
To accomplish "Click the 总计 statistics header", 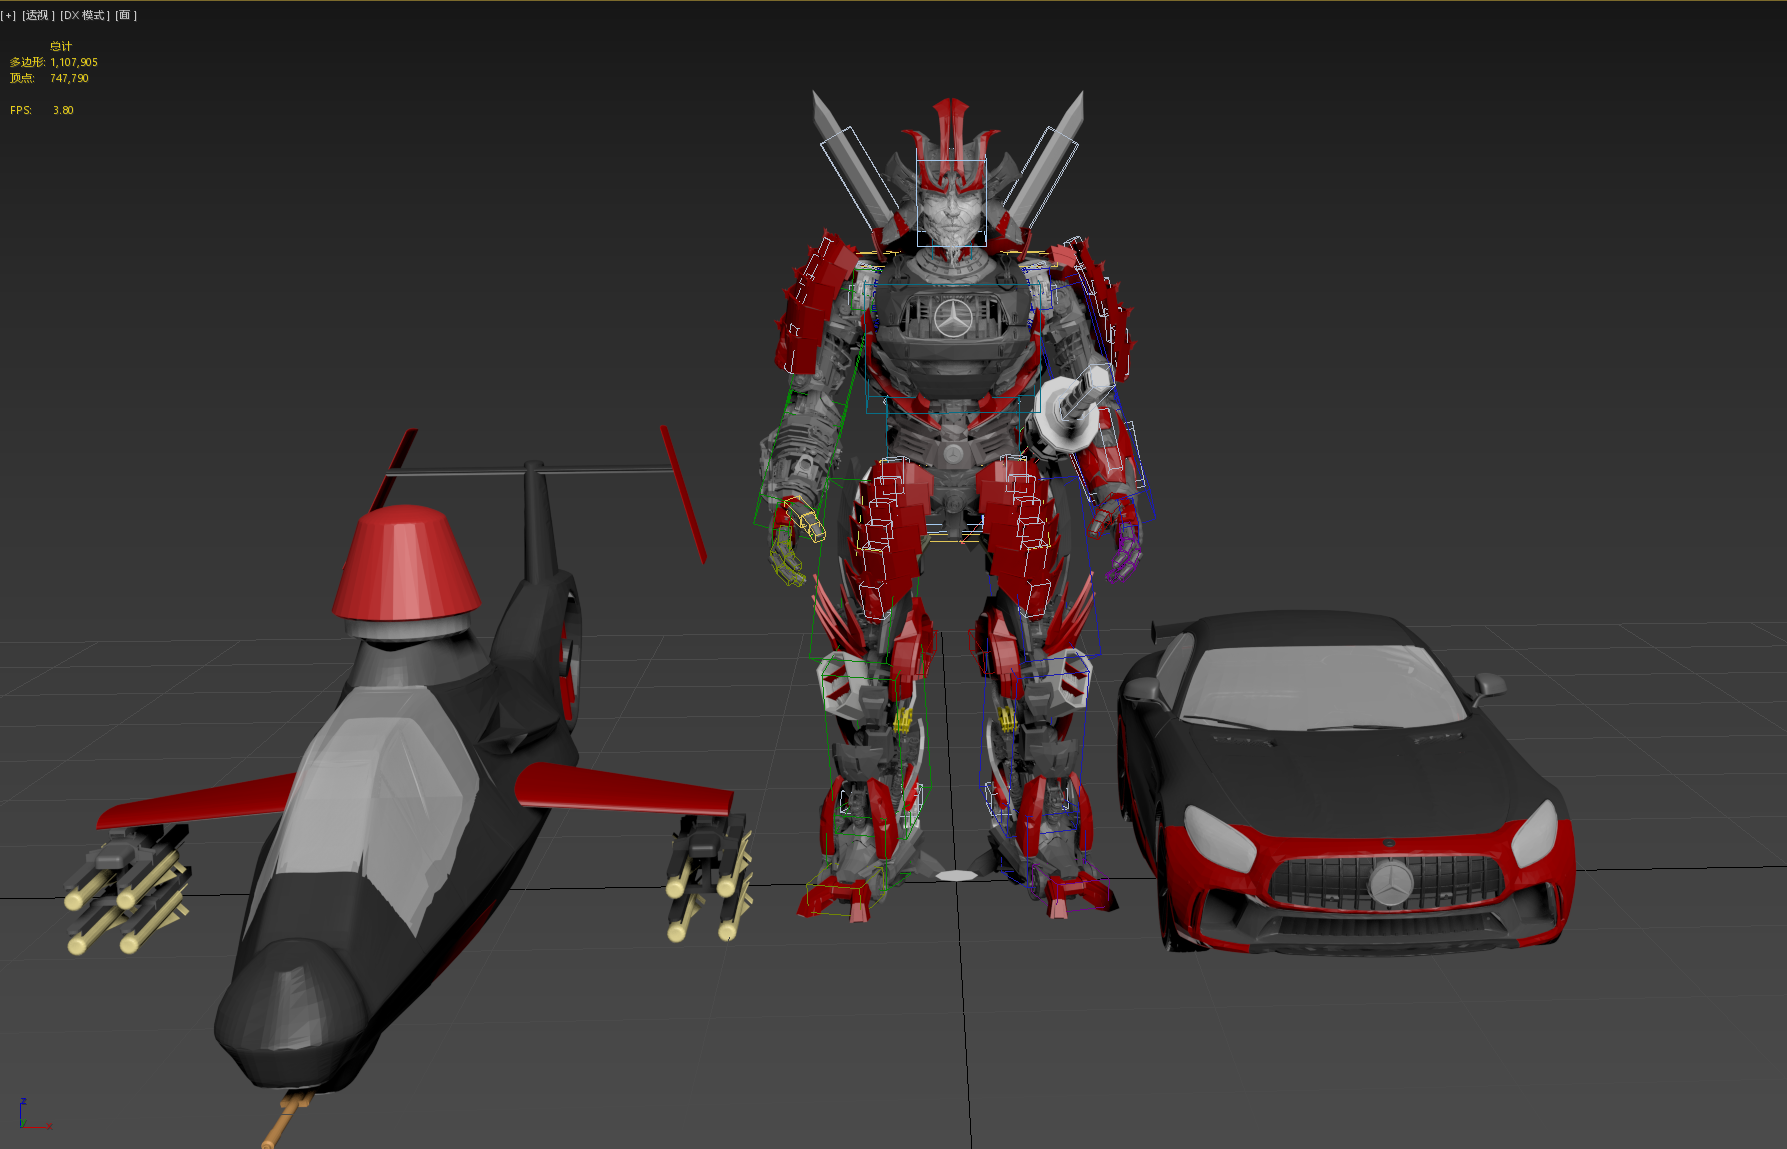I will [61, 46].
